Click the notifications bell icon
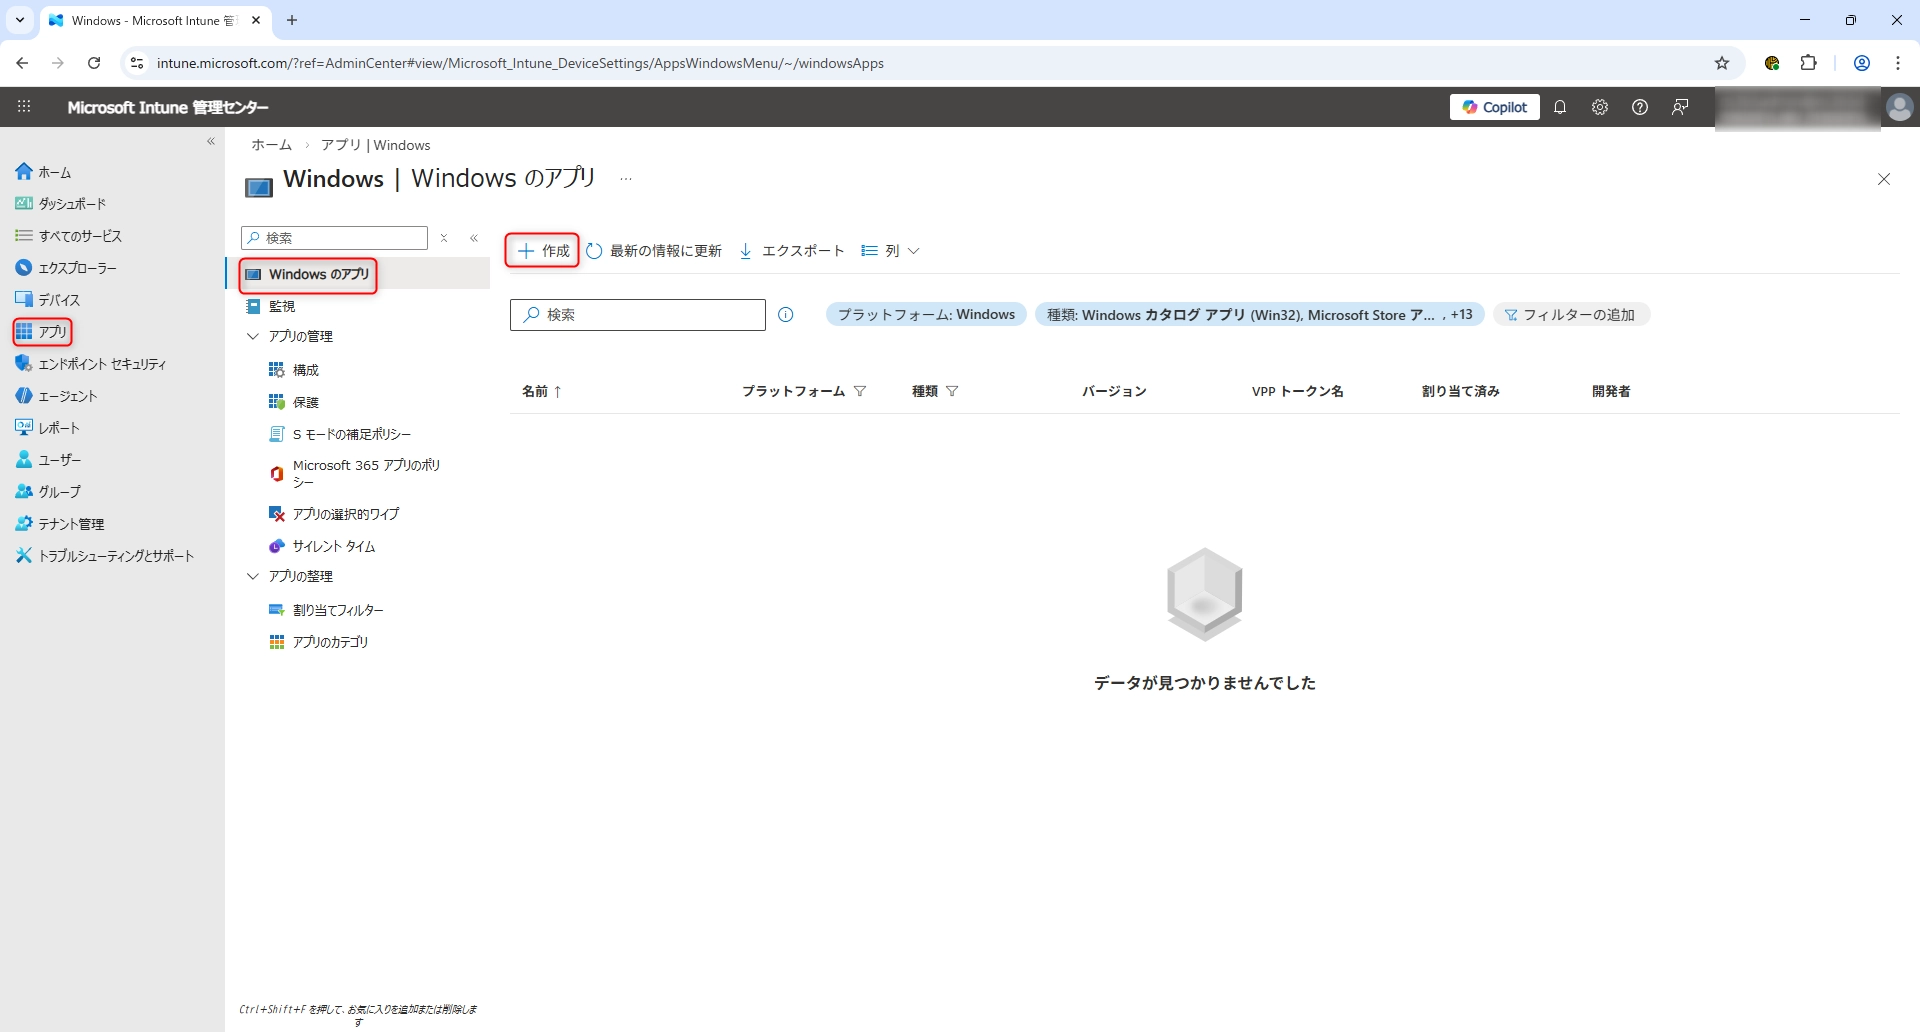1920x1032 pixels. [x=1560, y=107]
